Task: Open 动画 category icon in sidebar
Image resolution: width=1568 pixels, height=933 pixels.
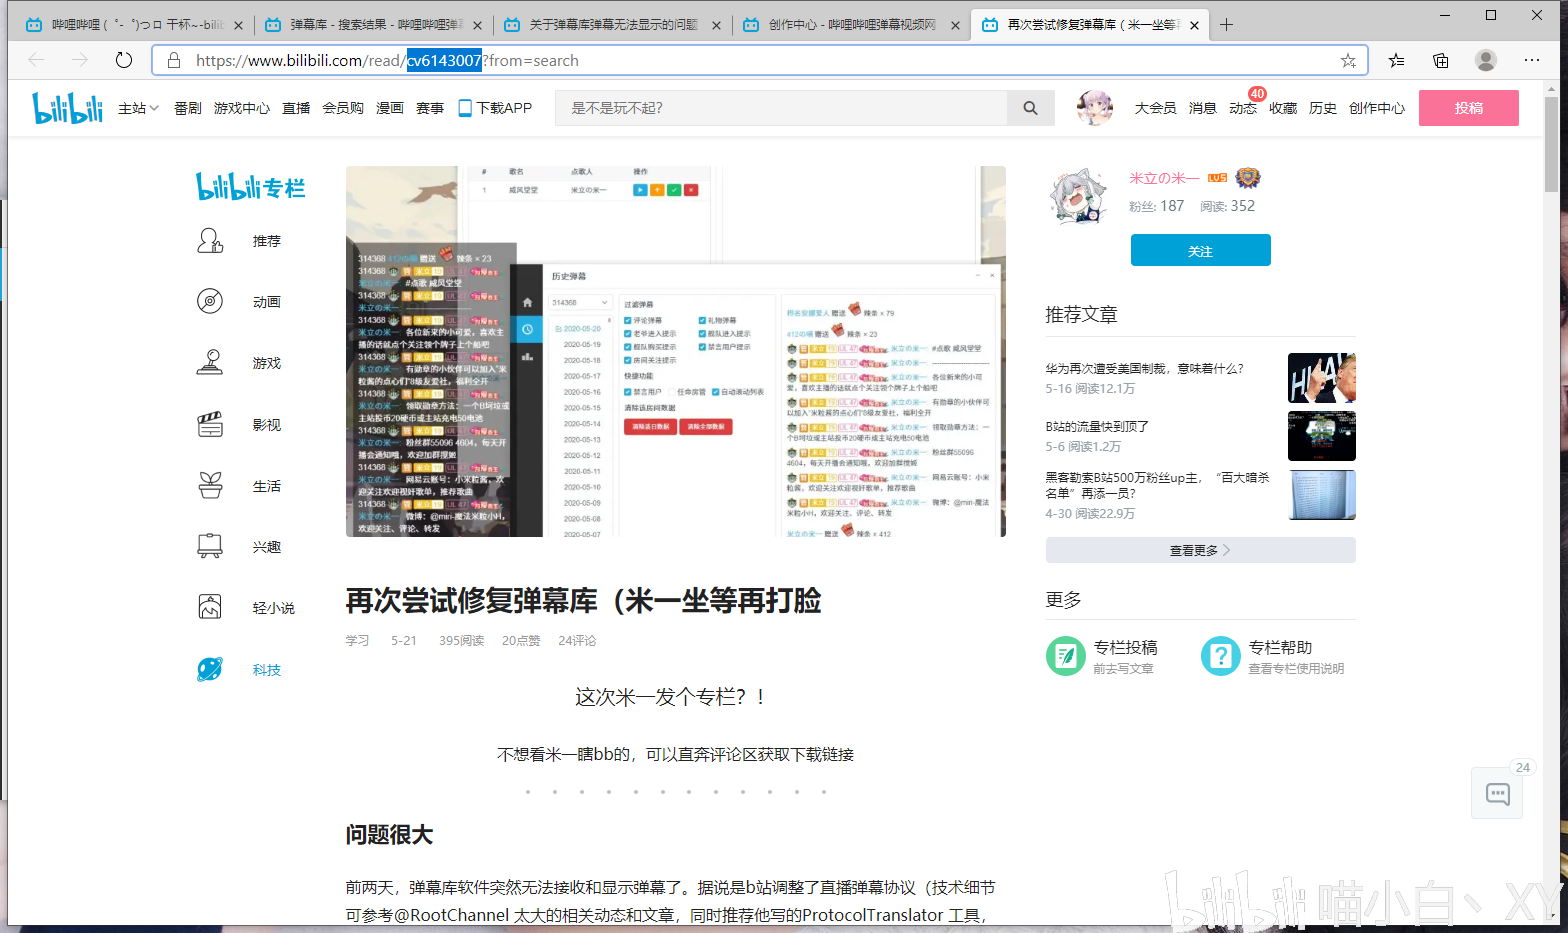Action: coord(210,301)
